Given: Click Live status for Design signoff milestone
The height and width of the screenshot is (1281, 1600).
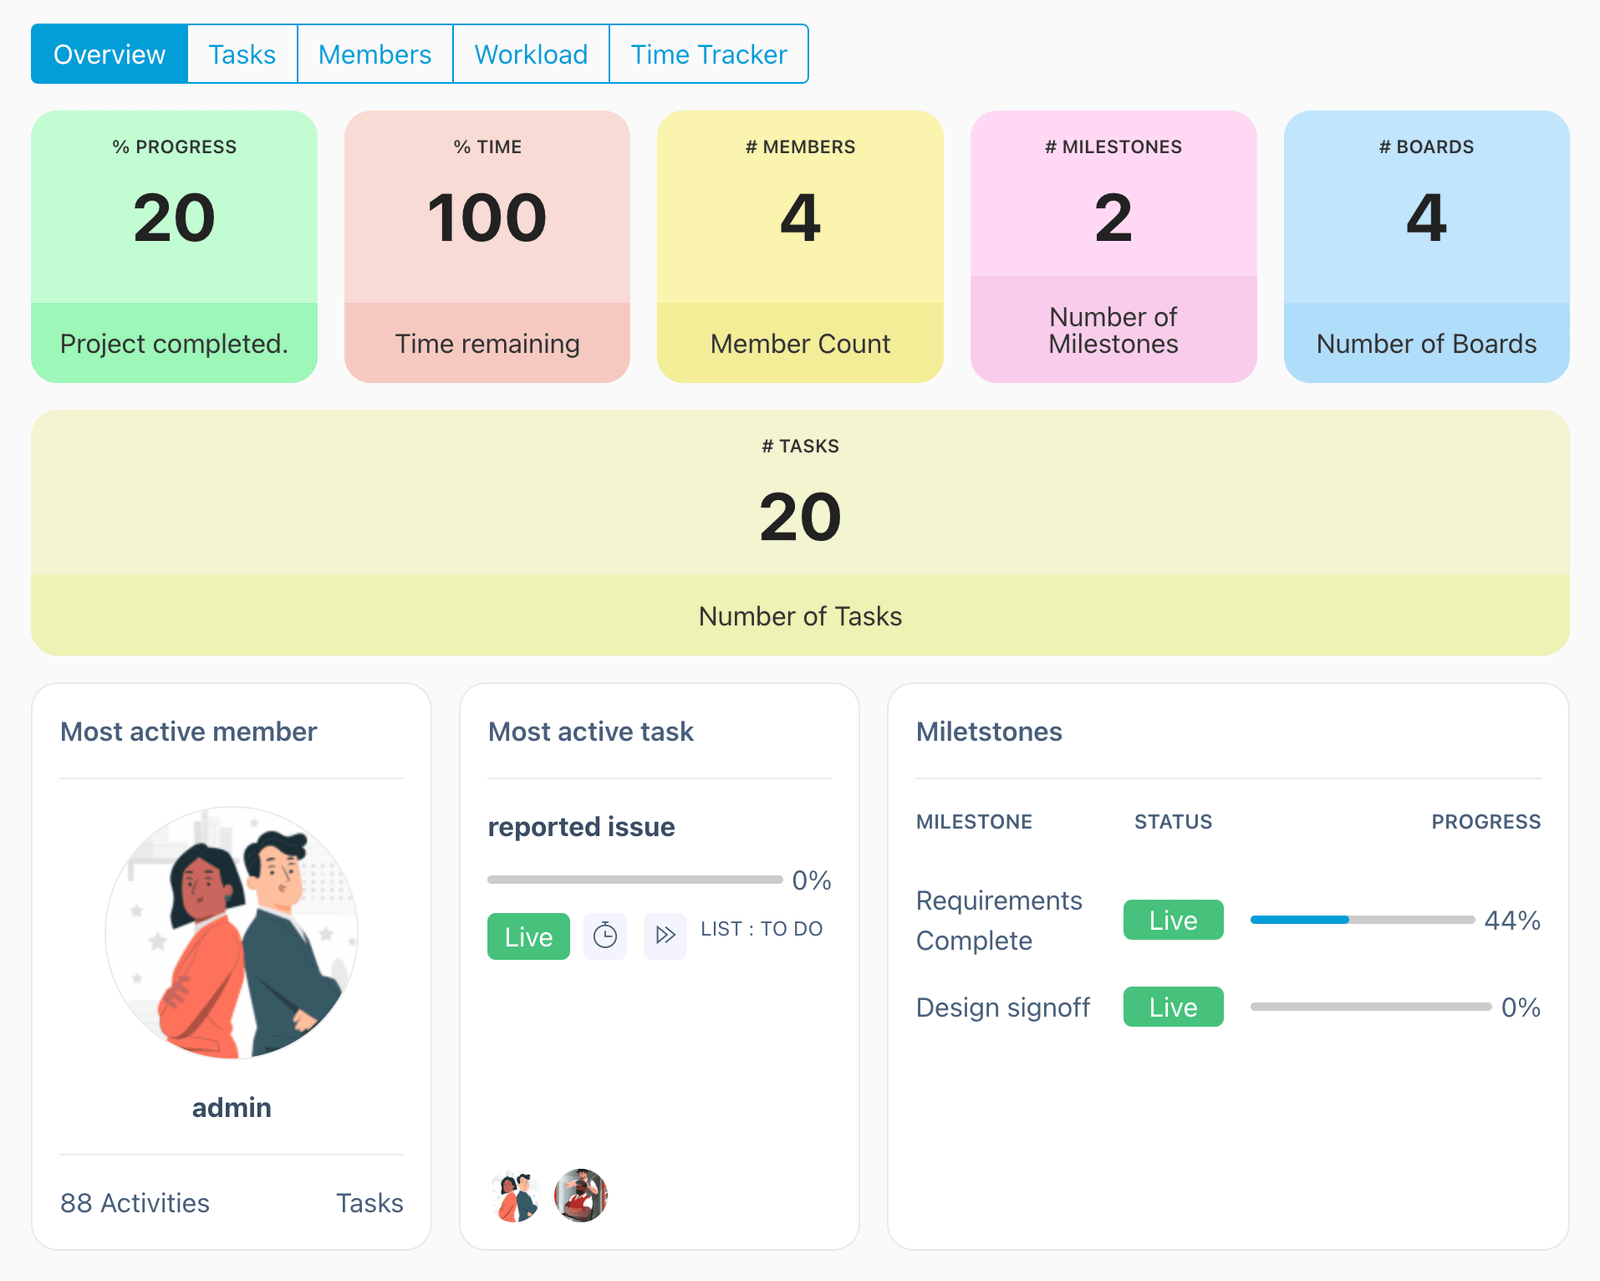Looking at the screenshot, I should click(x=1172, y=1007).
